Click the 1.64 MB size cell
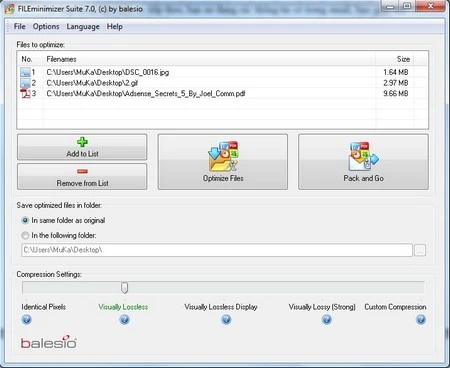 point(396,72)
